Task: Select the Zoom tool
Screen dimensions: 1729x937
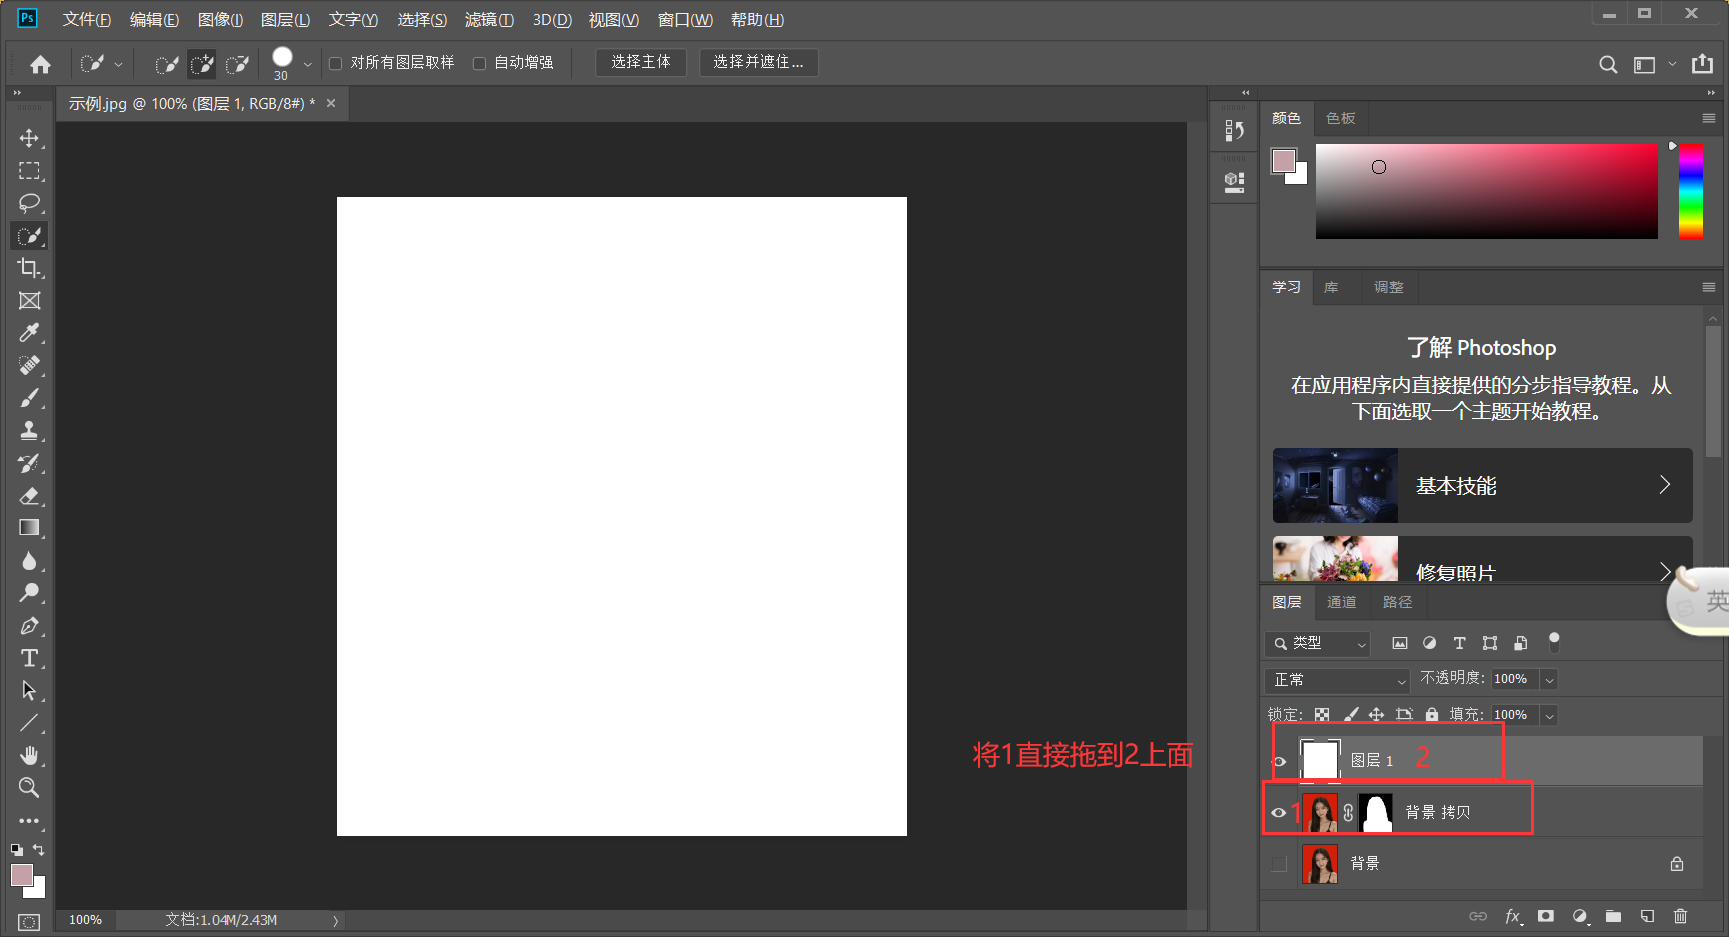Action: point(29,788)
